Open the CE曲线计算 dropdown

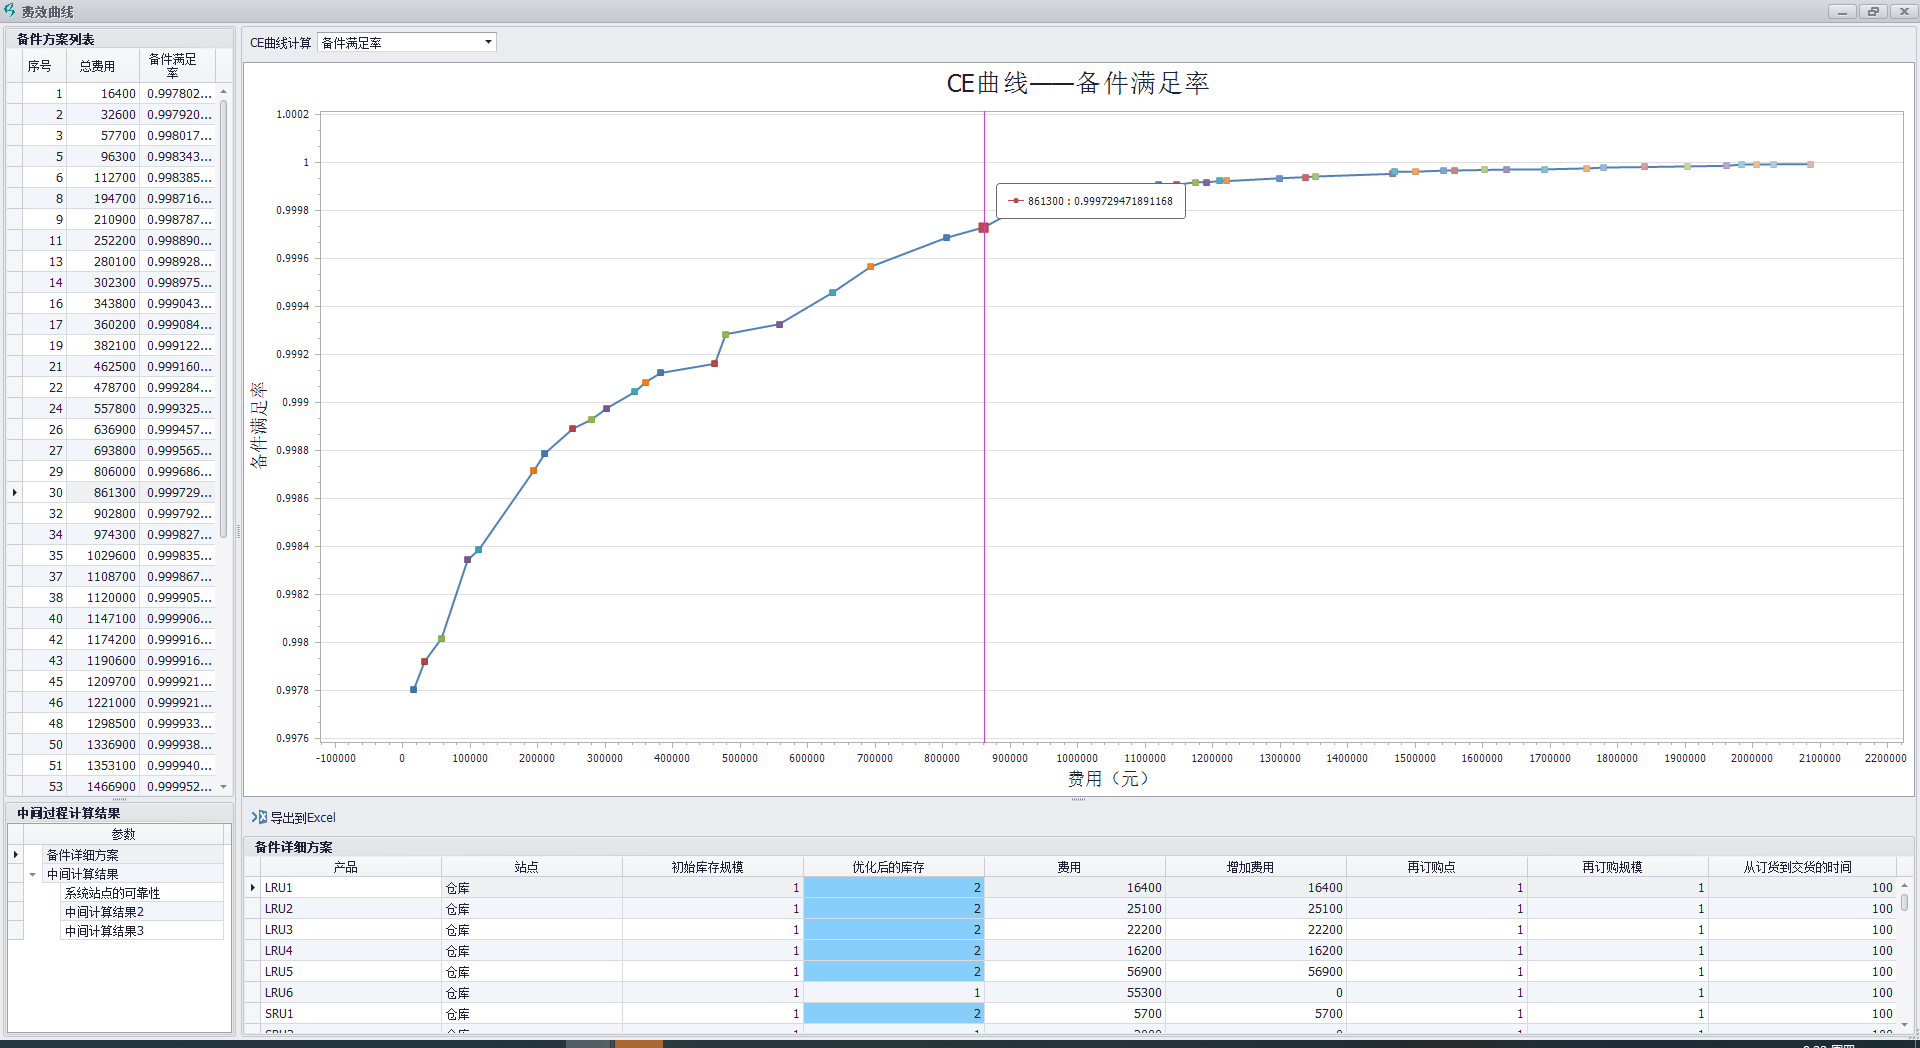pyautogui.click(x=488, y=42)
